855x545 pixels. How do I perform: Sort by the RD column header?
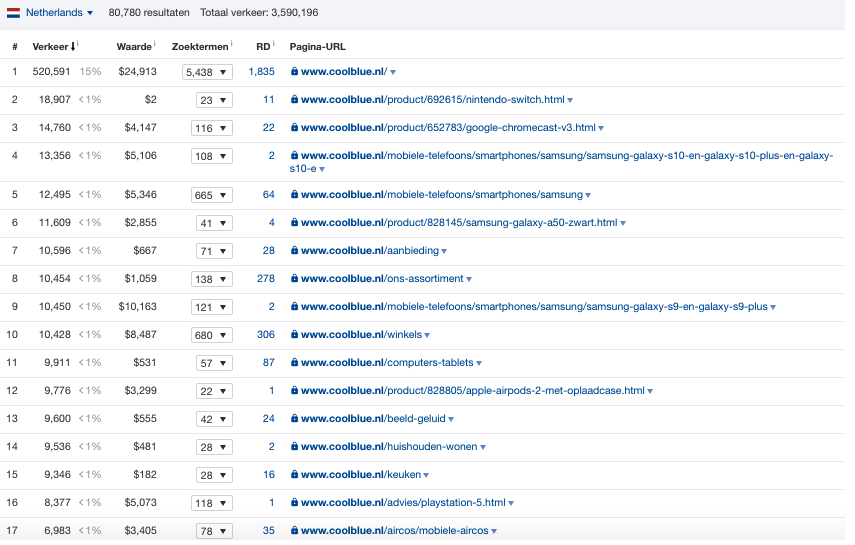click(x=263, y=47)
